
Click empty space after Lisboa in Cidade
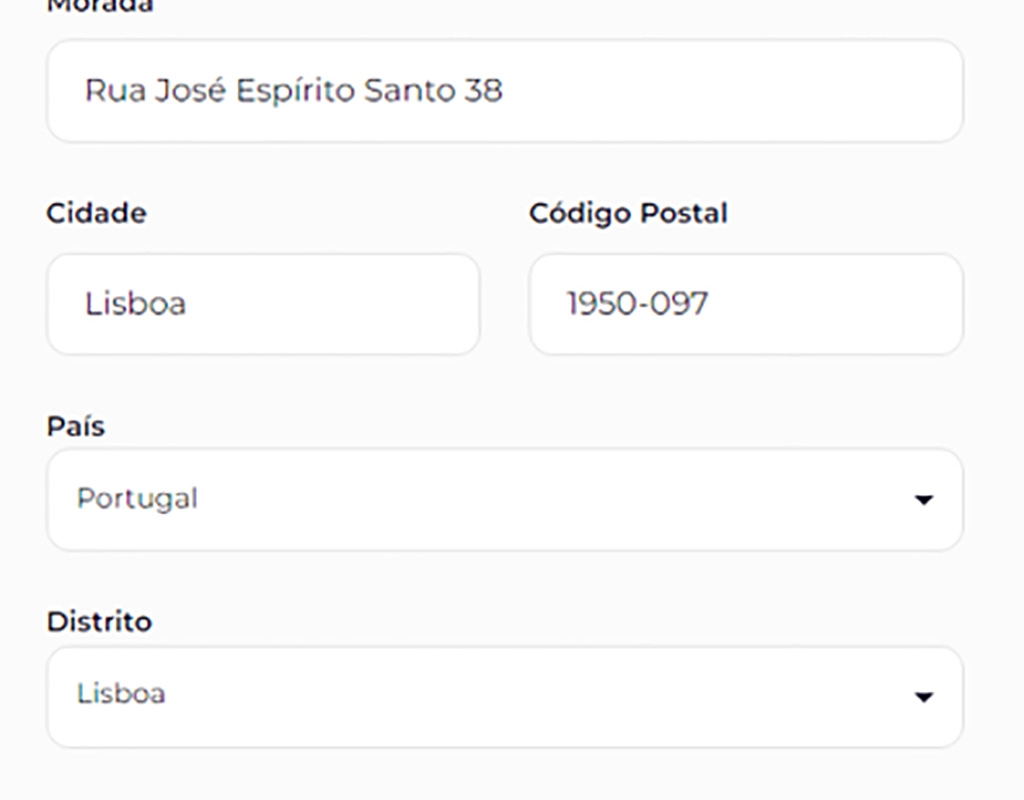[340, 304]
